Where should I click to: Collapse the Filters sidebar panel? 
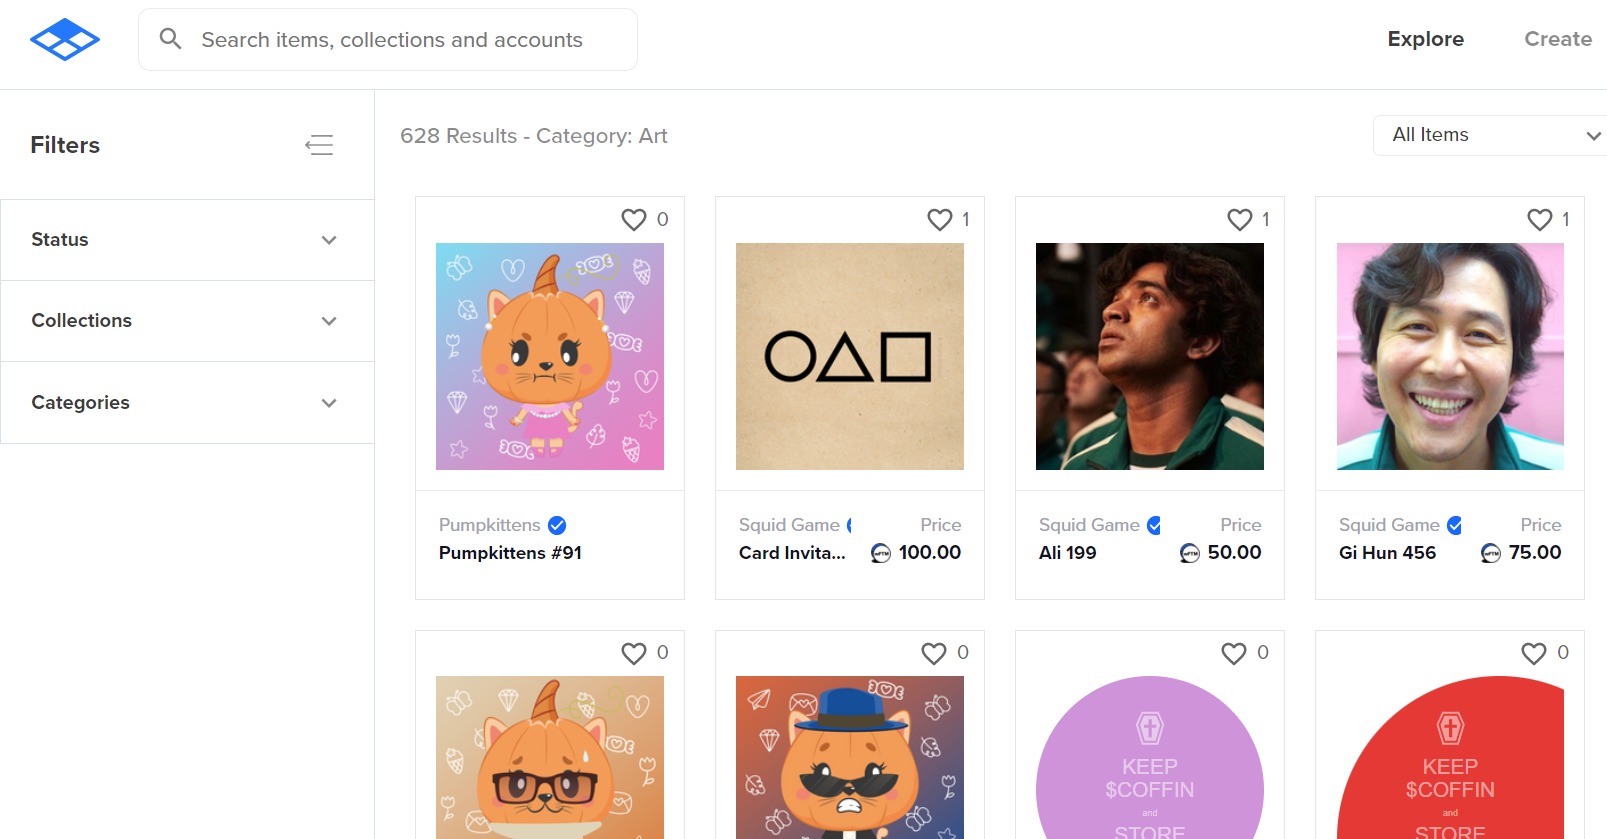pos(319,145)
